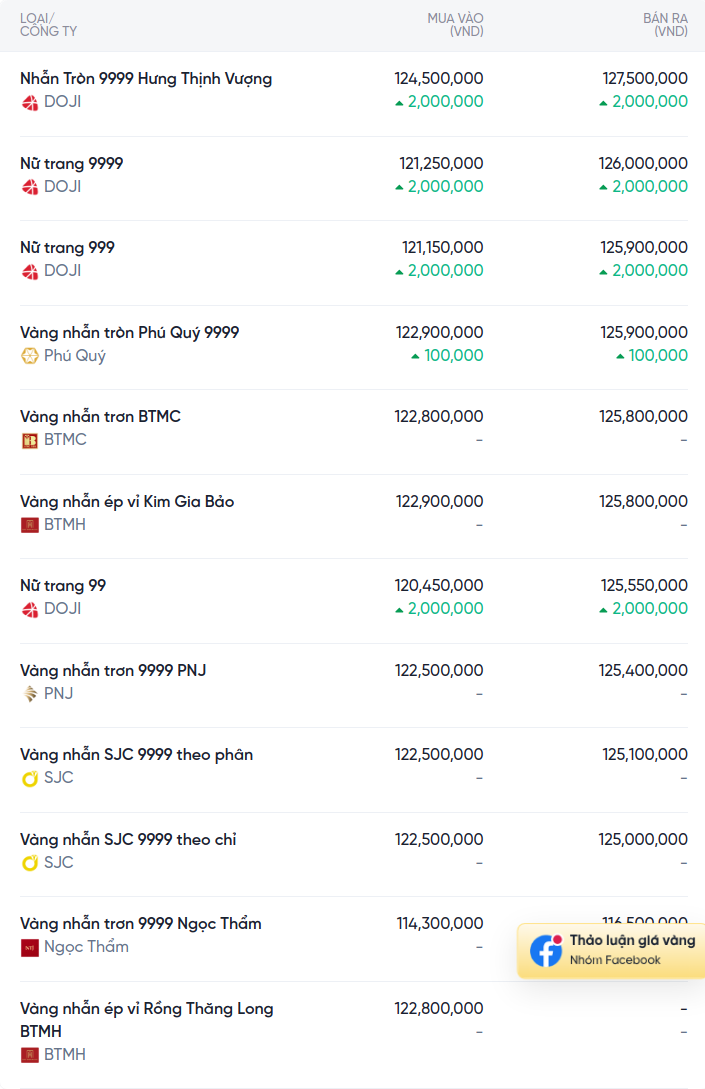705x1089 pixels.
Task: Click Nữ trang 9999 buy price 121,250,000
Action: 441,164
